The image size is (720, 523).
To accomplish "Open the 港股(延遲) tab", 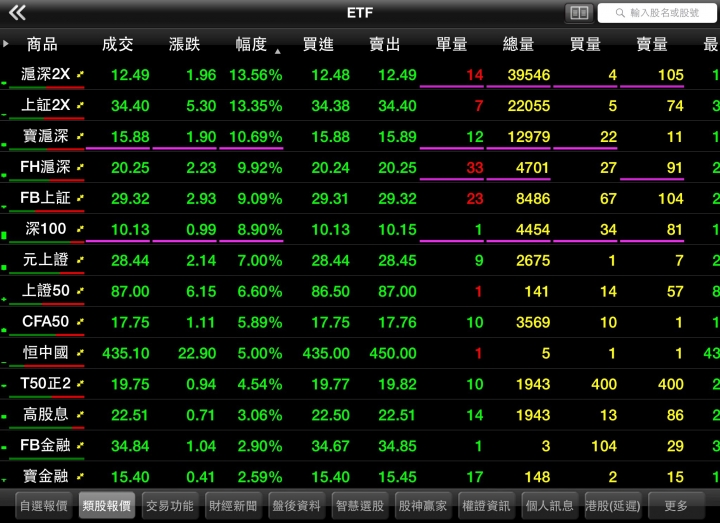I will click(613, 506).
